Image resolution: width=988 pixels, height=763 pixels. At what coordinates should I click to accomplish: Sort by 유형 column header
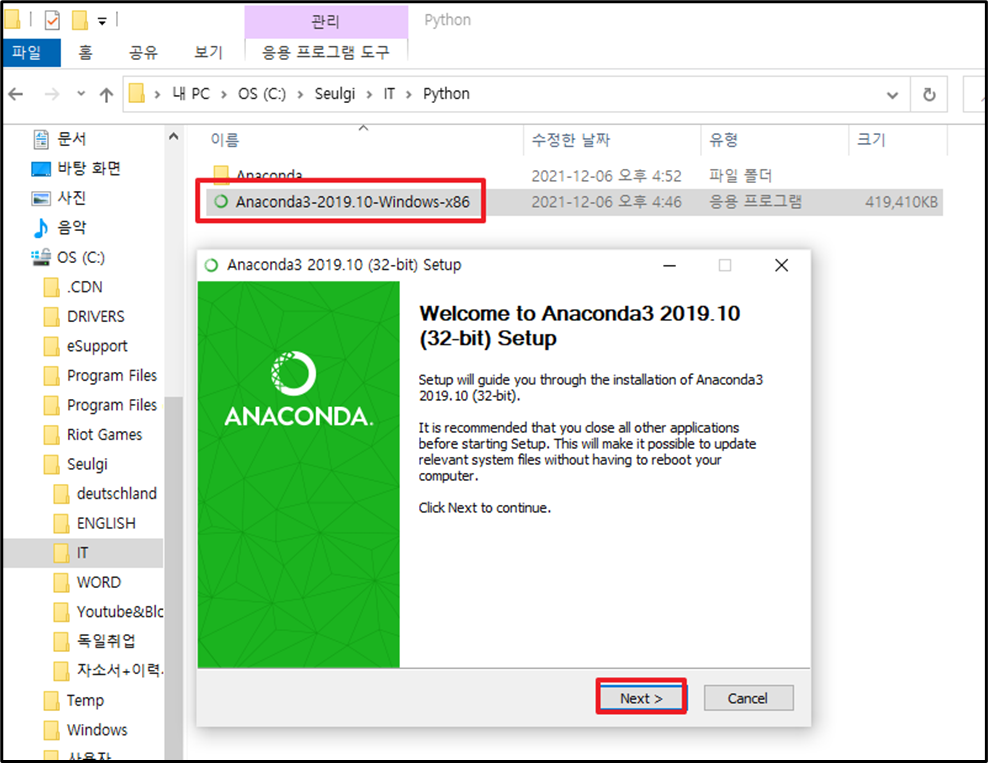(x=723, y=140)
